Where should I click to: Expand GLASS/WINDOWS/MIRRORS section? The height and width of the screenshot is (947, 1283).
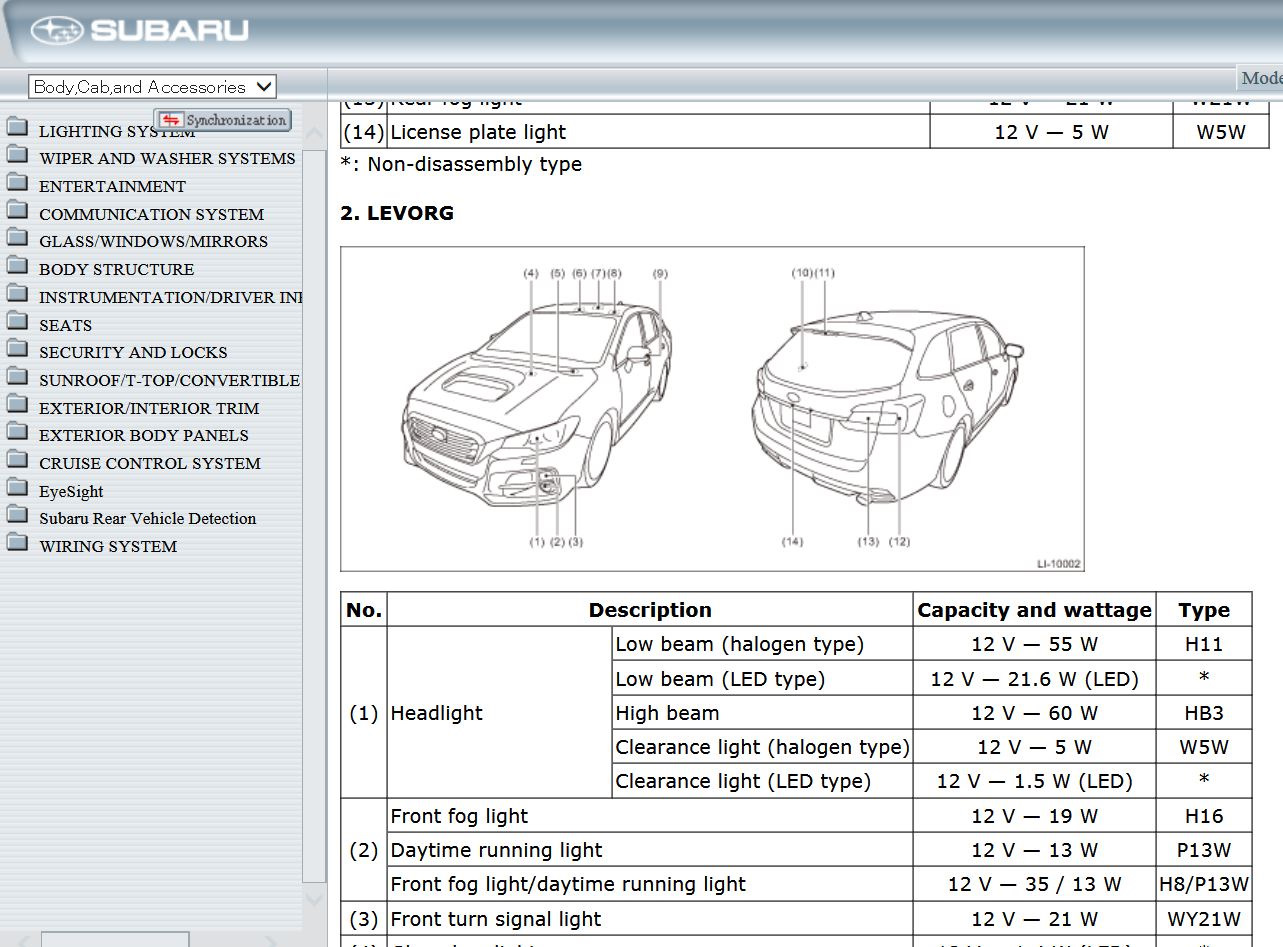[153, 242]
